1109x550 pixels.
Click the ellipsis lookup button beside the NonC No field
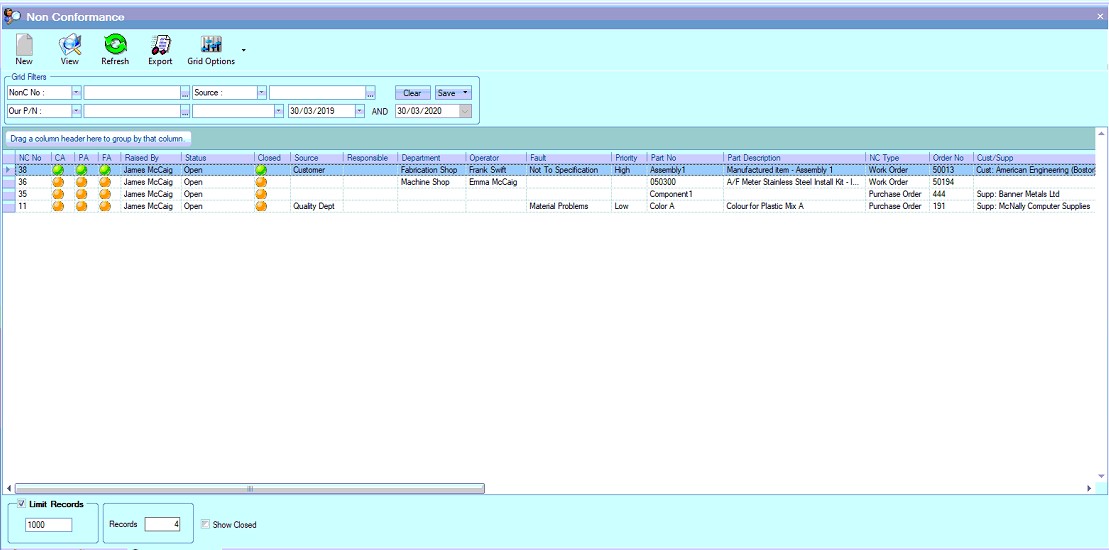185,93
